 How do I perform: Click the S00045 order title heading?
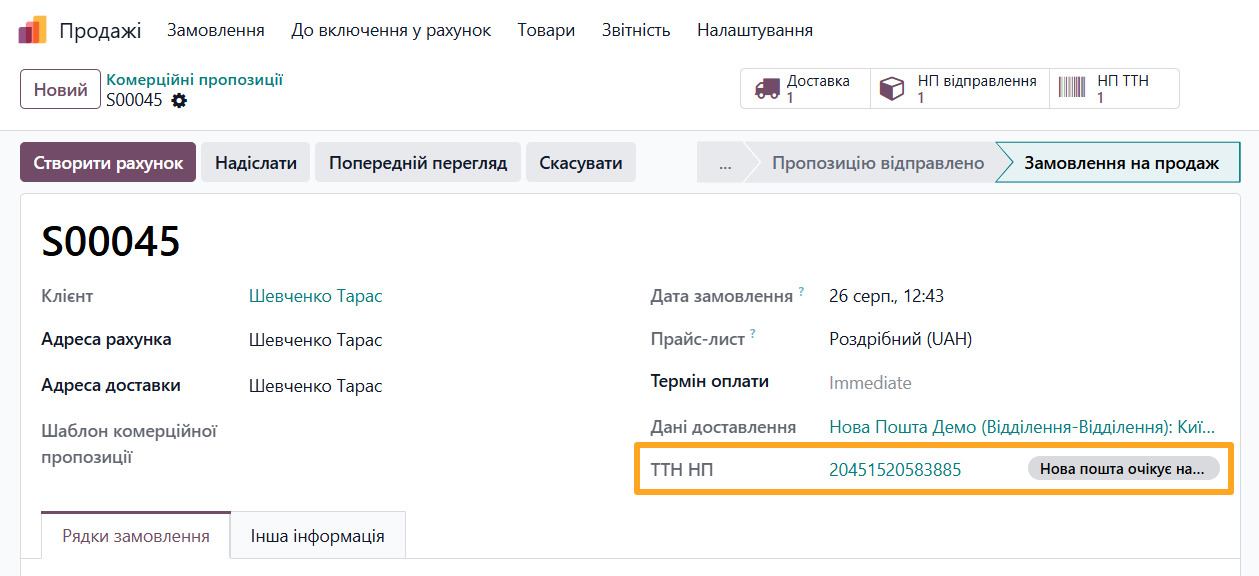pos(111,242)
